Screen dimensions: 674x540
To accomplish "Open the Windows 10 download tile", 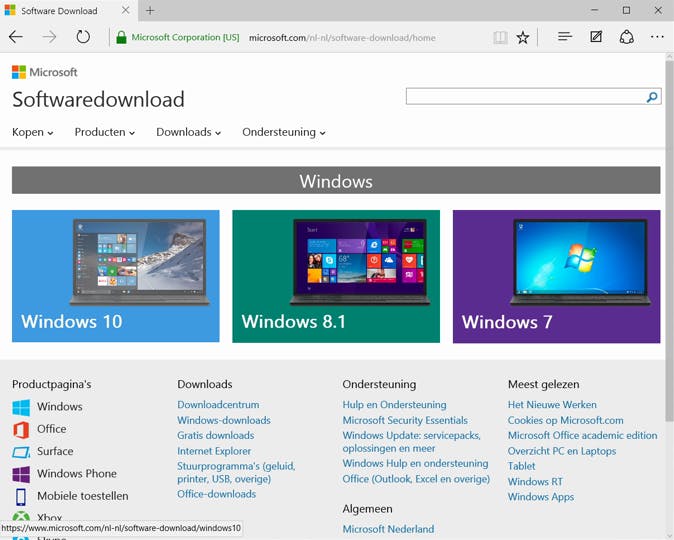I will [116, 276].
